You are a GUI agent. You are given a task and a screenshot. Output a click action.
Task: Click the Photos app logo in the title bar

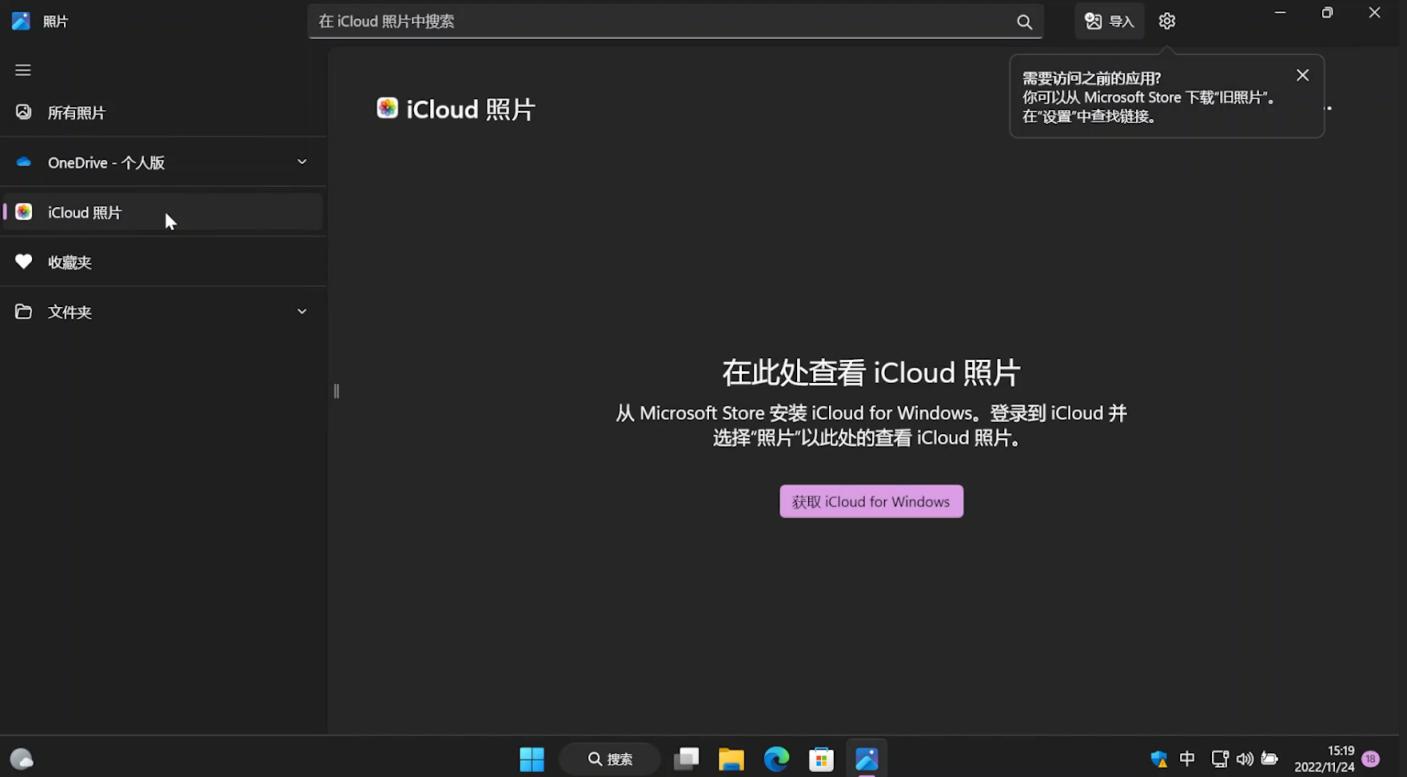click(20, 20)
